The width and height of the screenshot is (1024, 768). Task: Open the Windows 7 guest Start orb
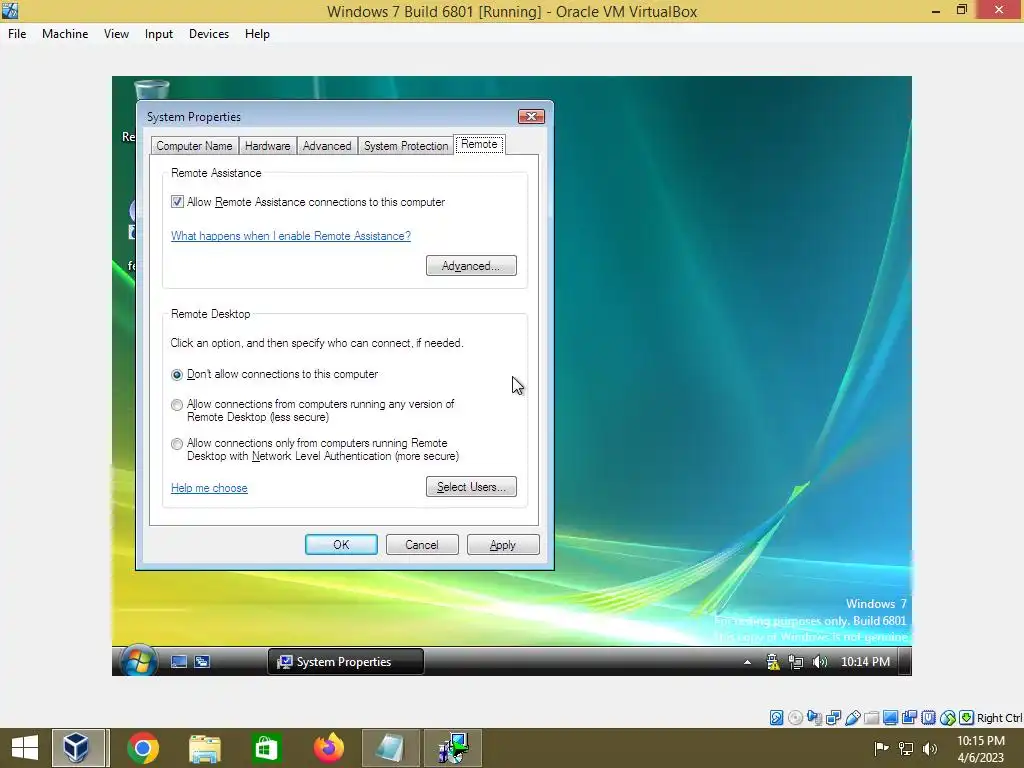(138, 661)
